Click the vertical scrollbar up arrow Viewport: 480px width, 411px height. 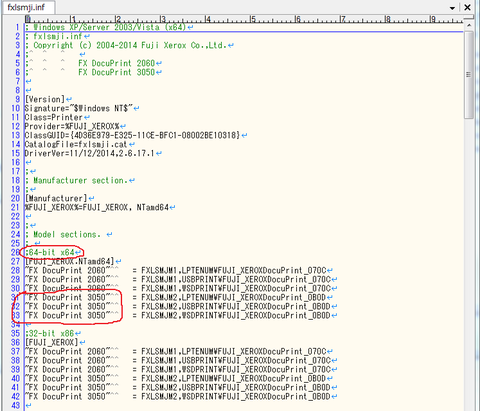[x=469, y=26]
